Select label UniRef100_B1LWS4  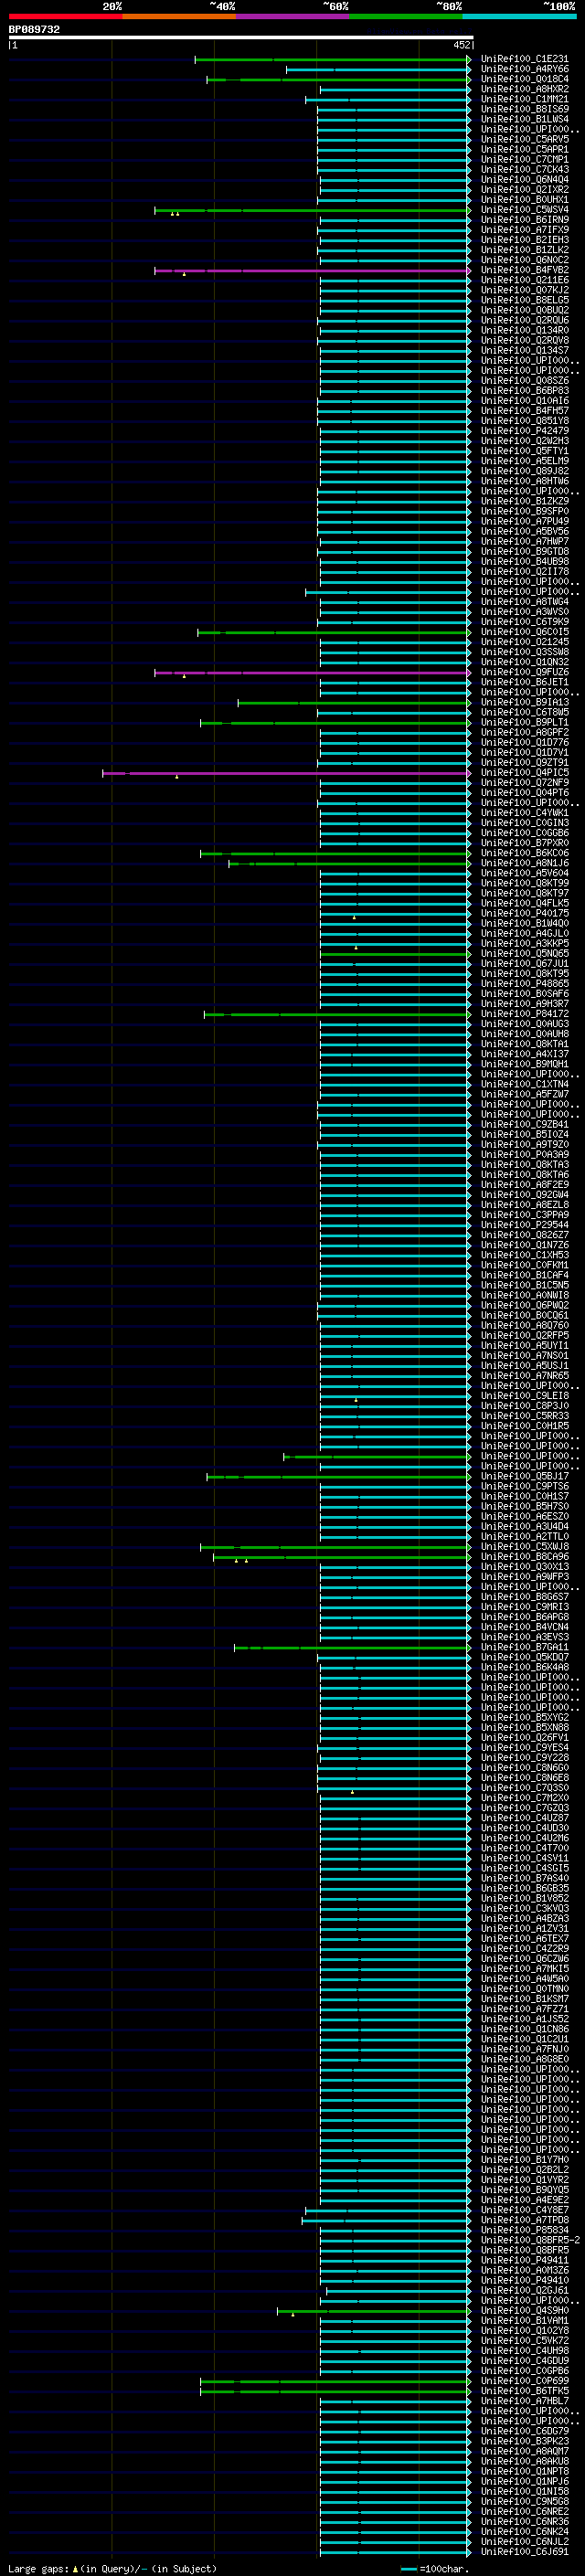(x=524, y=119)
